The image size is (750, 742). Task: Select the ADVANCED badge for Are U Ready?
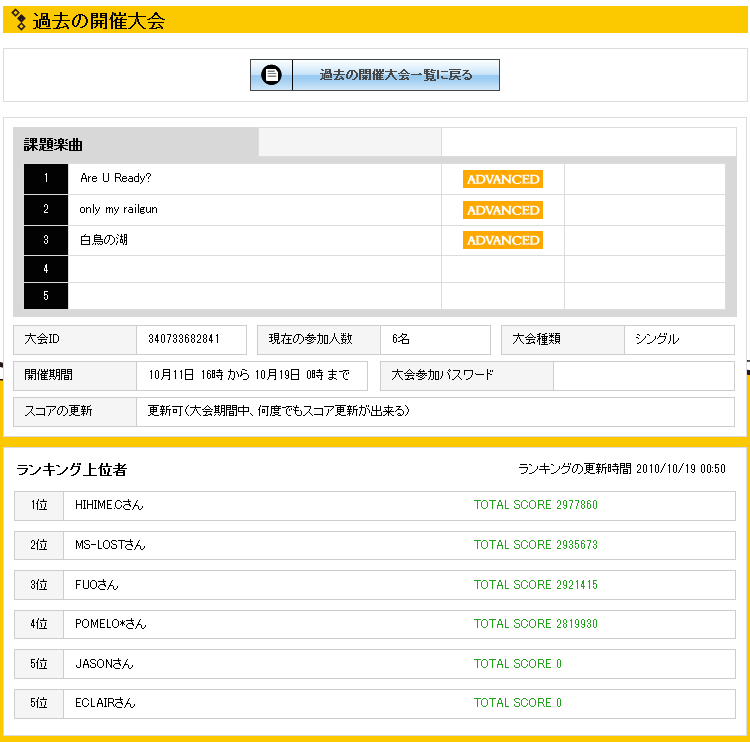(503, 180)
